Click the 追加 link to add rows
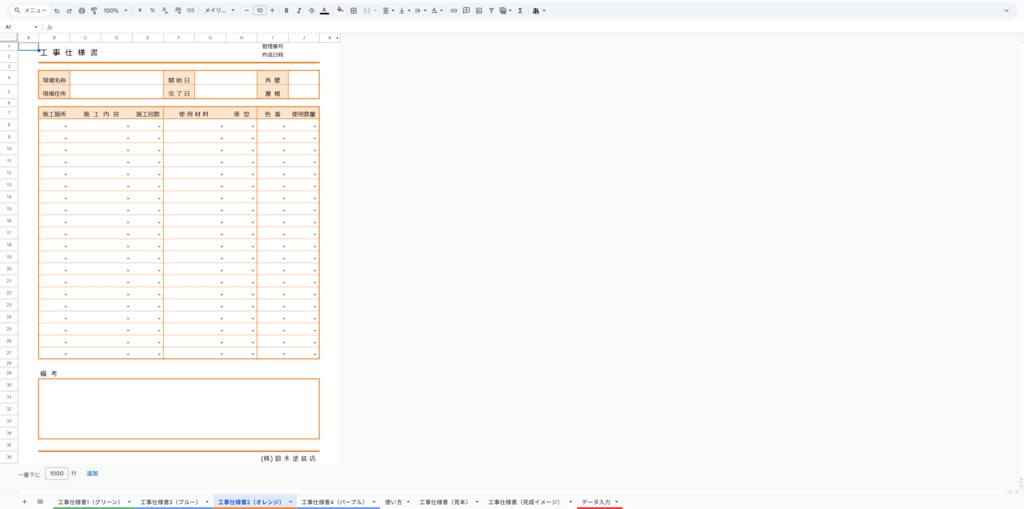Image resolution: width=1024 pixels, height=509 pixels. 92,473
